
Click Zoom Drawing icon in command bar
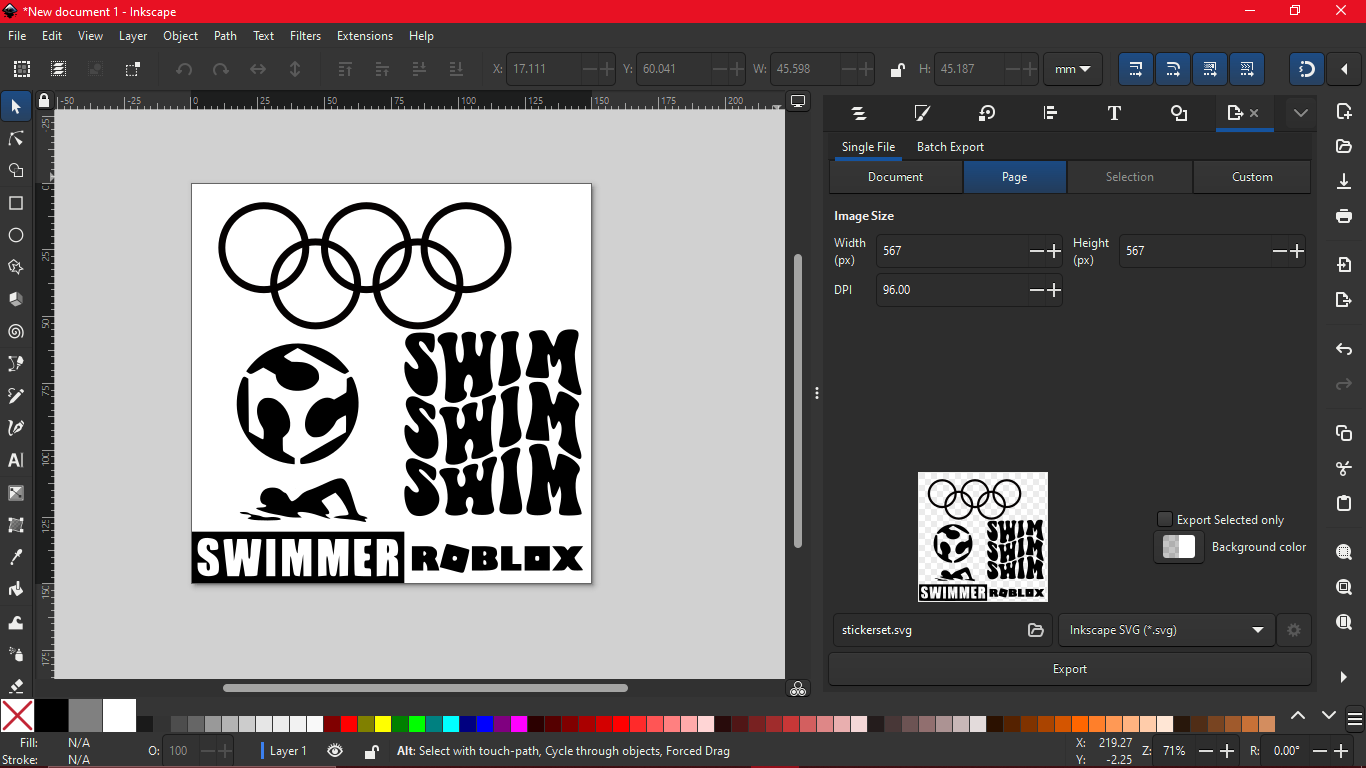point(1344,587)
